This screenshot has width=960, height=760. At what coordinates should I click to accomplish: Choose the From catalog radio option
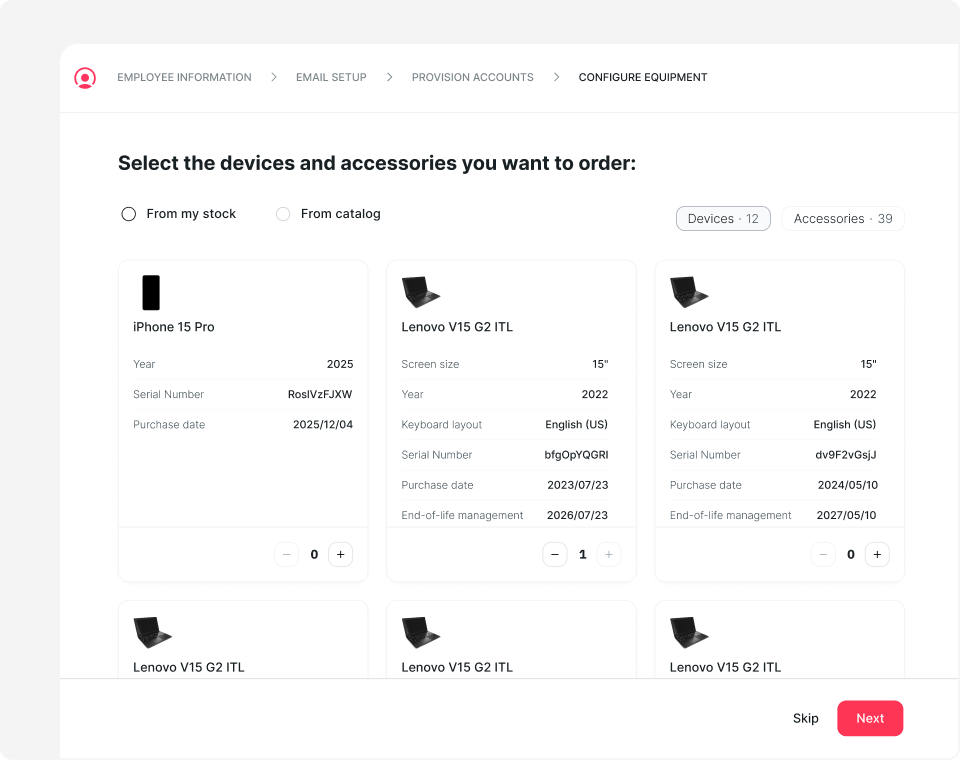(x=283, y=214)
